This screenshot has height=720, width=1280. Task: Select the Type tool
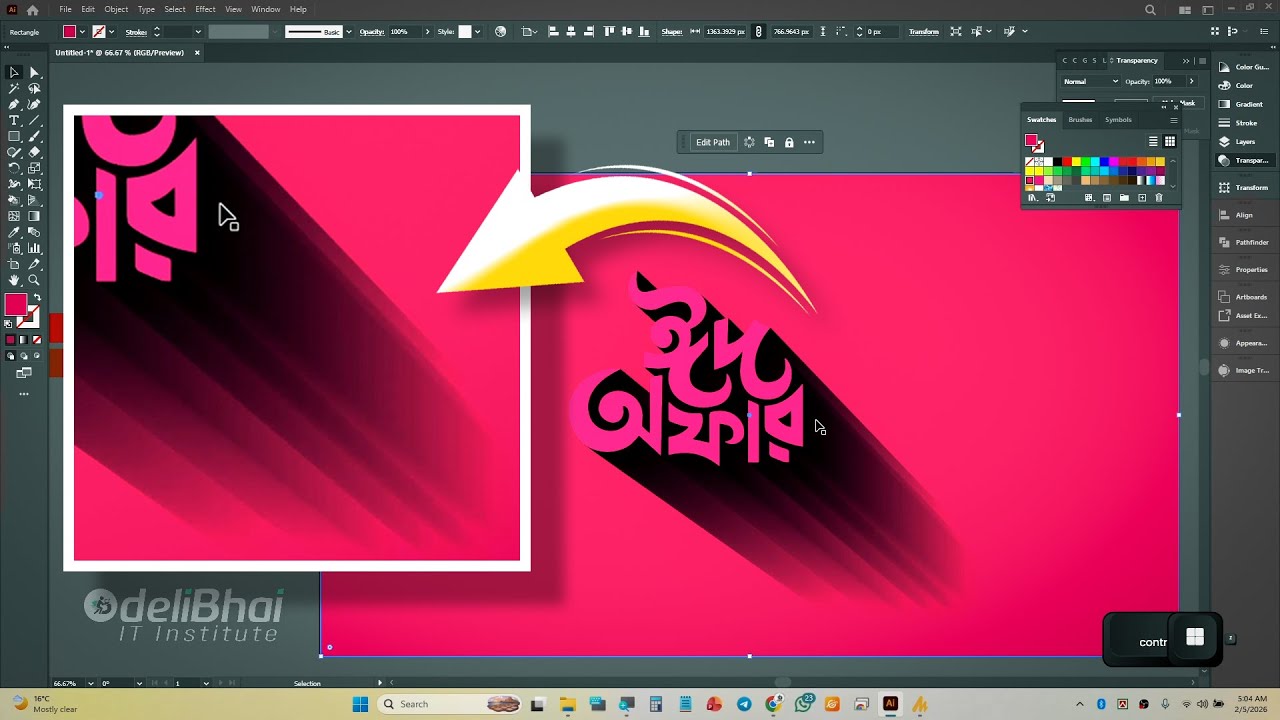tap(14, 120)
